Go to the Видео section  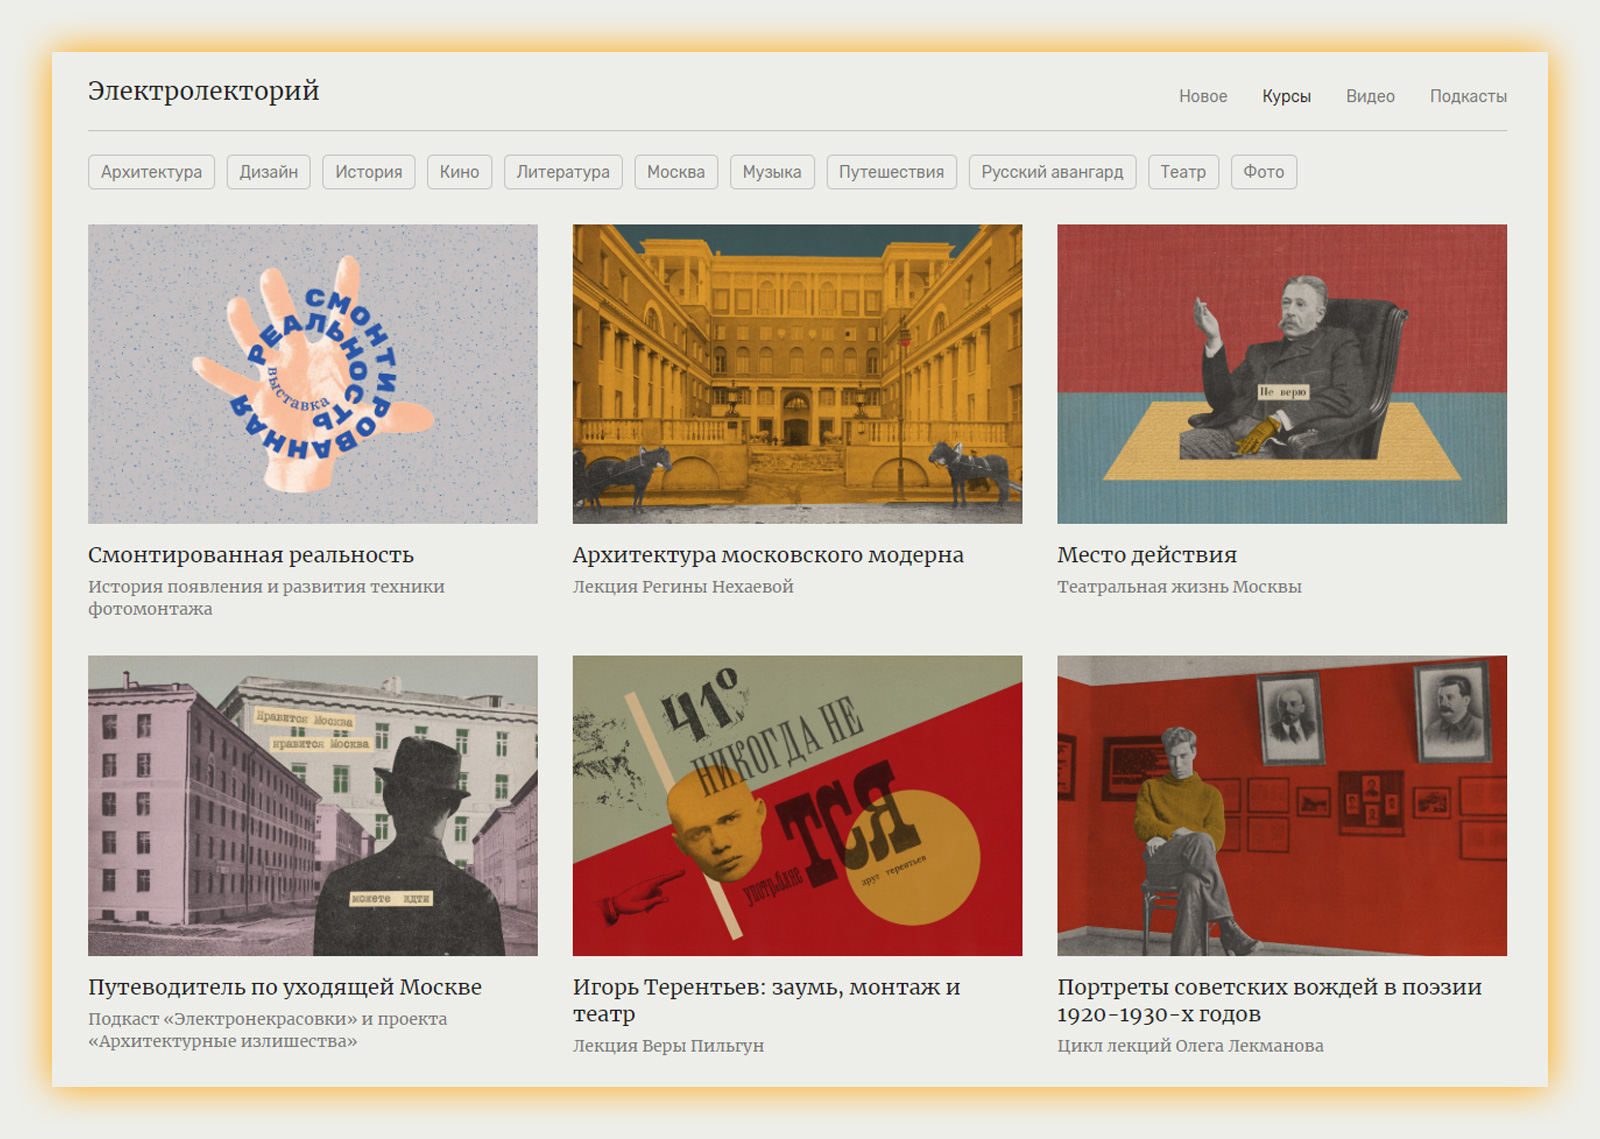(x=1369, y=96)
